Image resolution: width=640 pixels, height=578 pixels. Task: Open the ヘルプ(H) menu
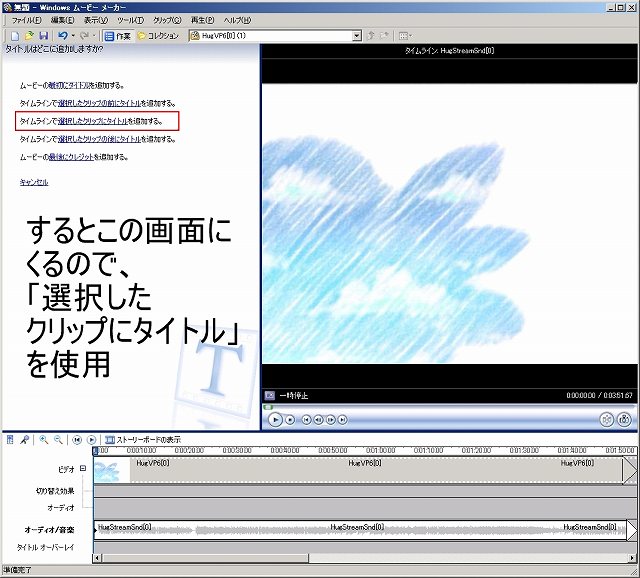[237, 20]
